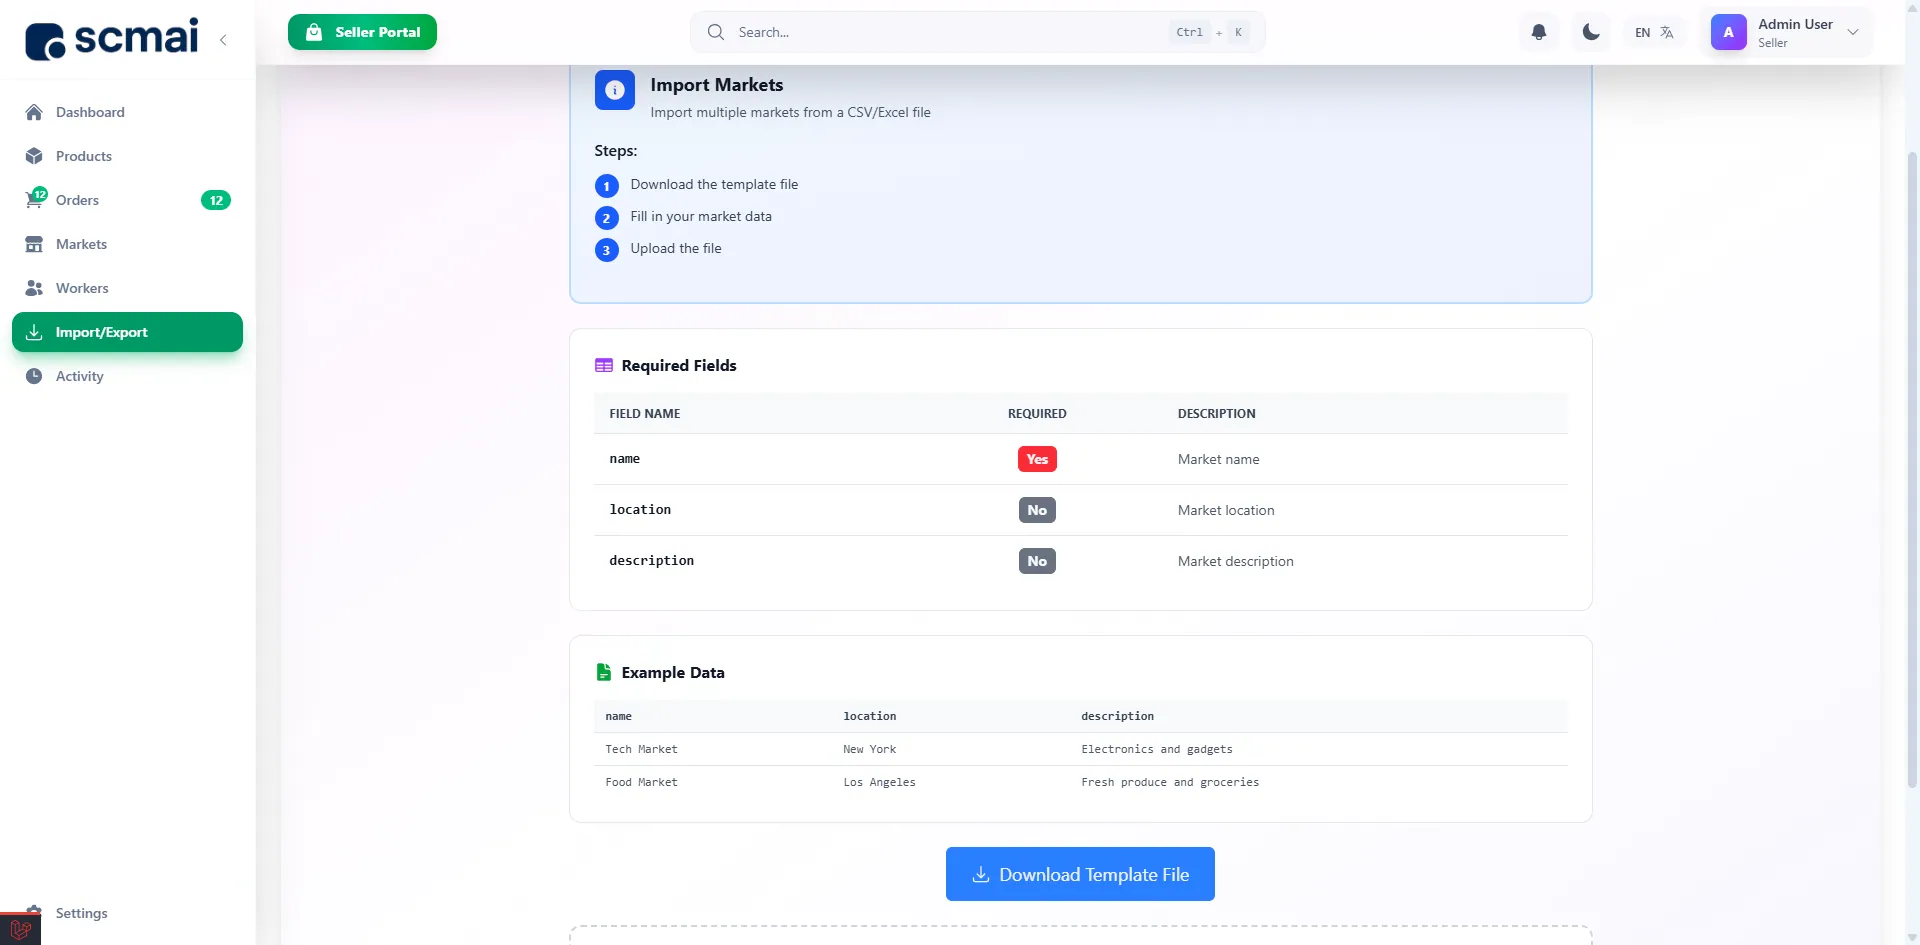Select the 'Los Angeles' example cell
The height and width of the screenshot is (945, 1920).
click(879, 782)
